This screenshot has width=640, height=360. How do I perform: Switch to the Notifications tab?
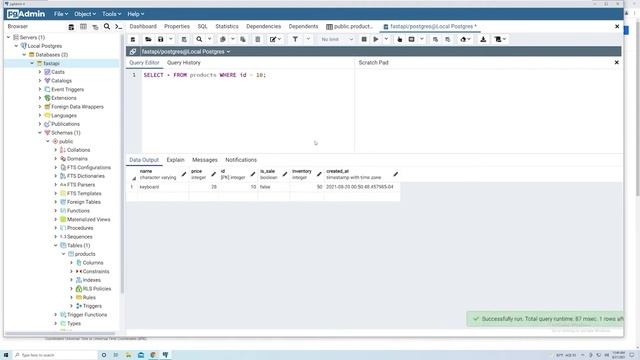(x=241, y=160)
